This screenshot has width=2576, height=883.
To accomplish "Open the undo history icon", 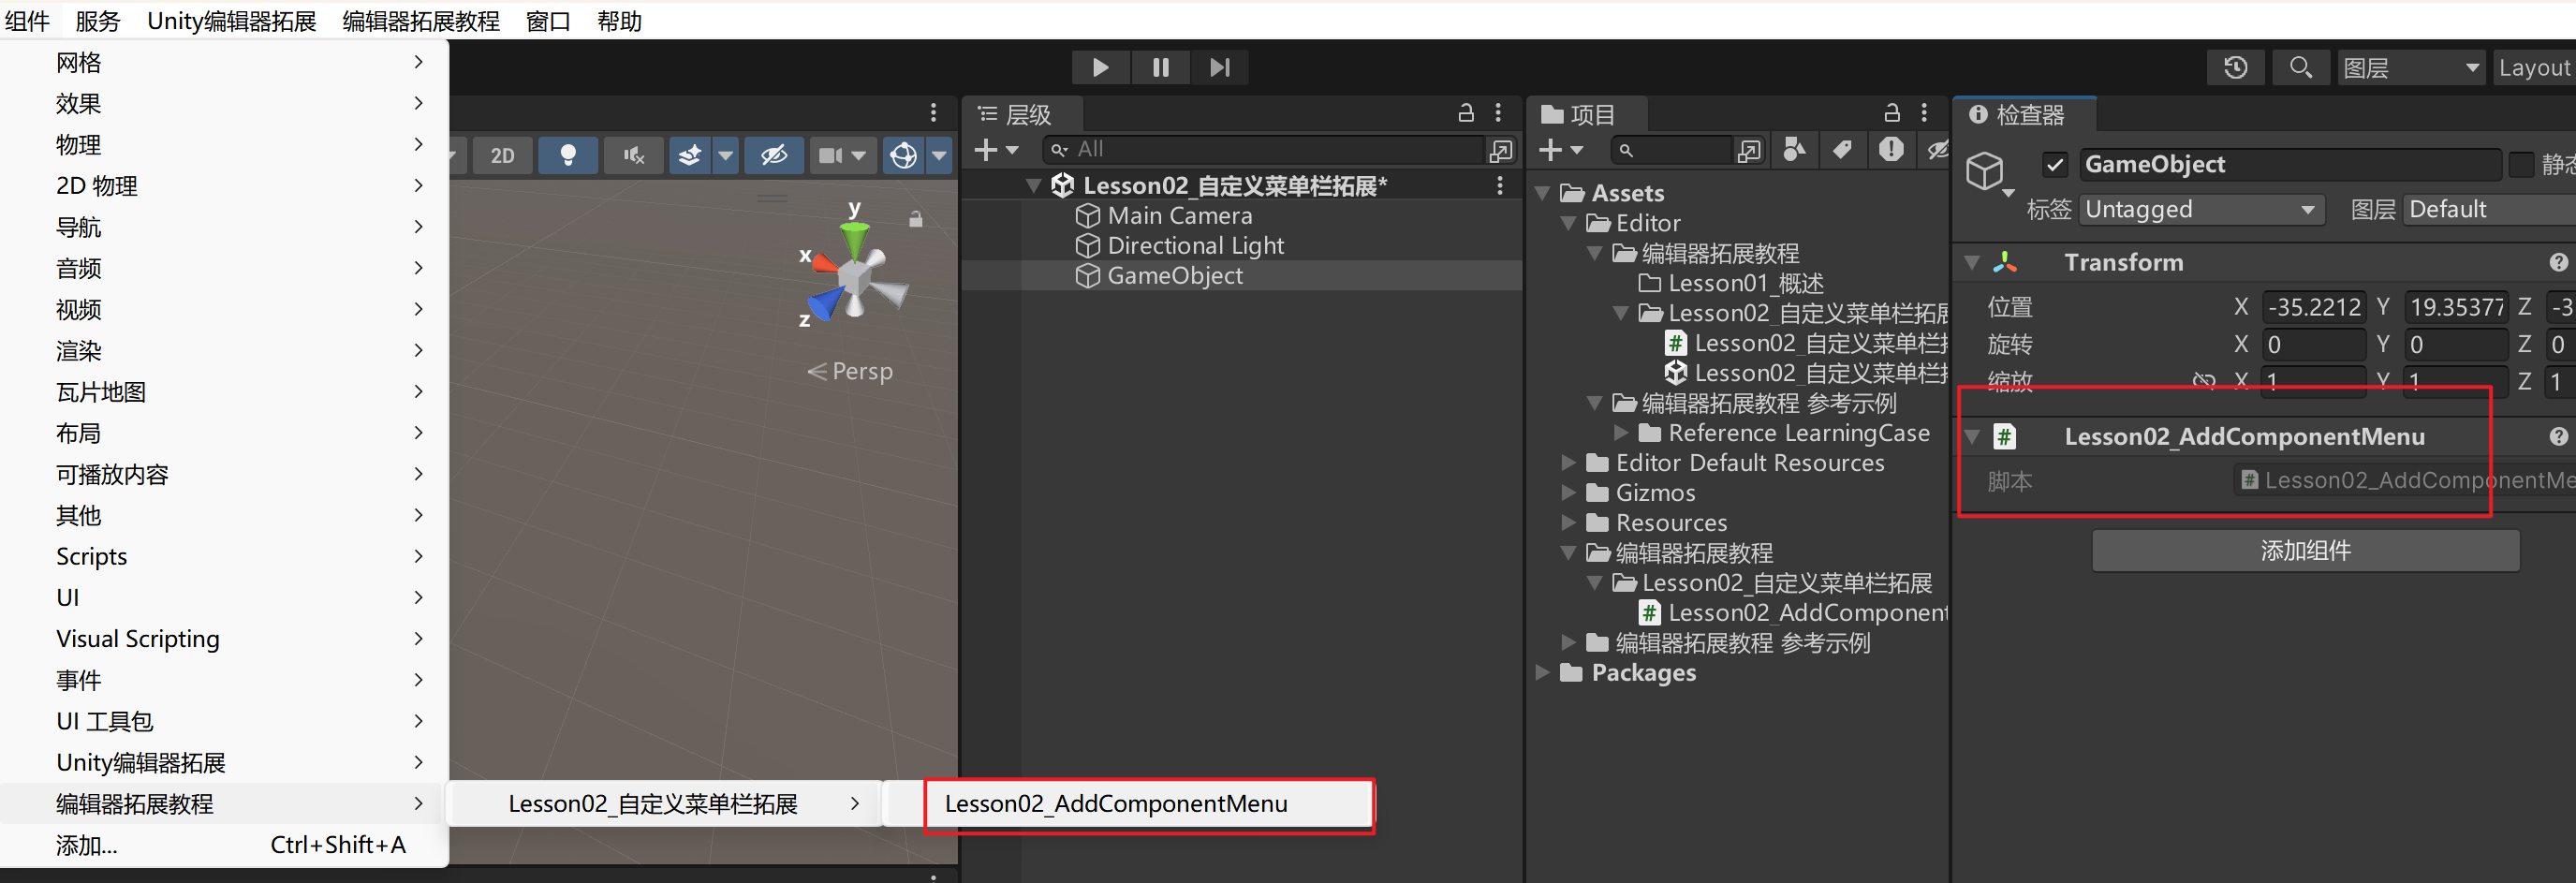I will [2235, 67].
